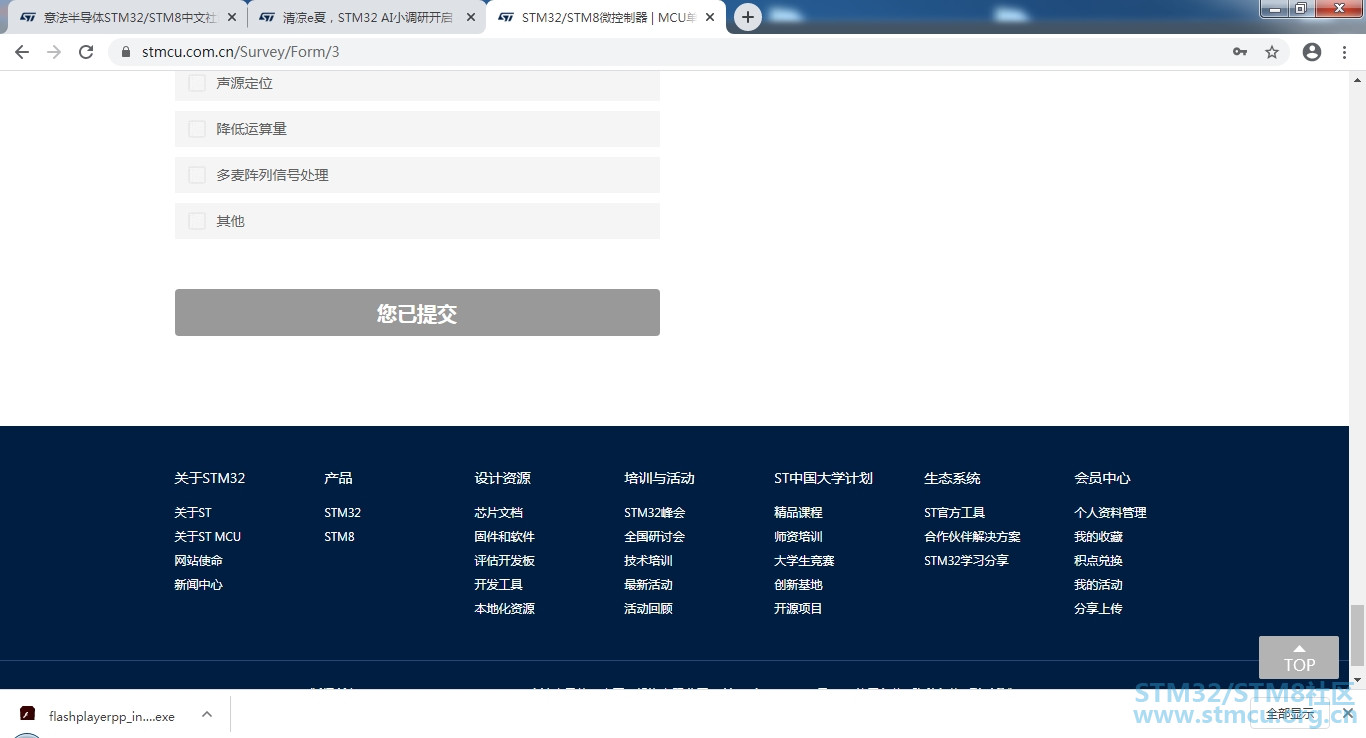1366x738 pixels.
Task: Open the 芯片文档 footer link
Action: (x=499, y=513)
